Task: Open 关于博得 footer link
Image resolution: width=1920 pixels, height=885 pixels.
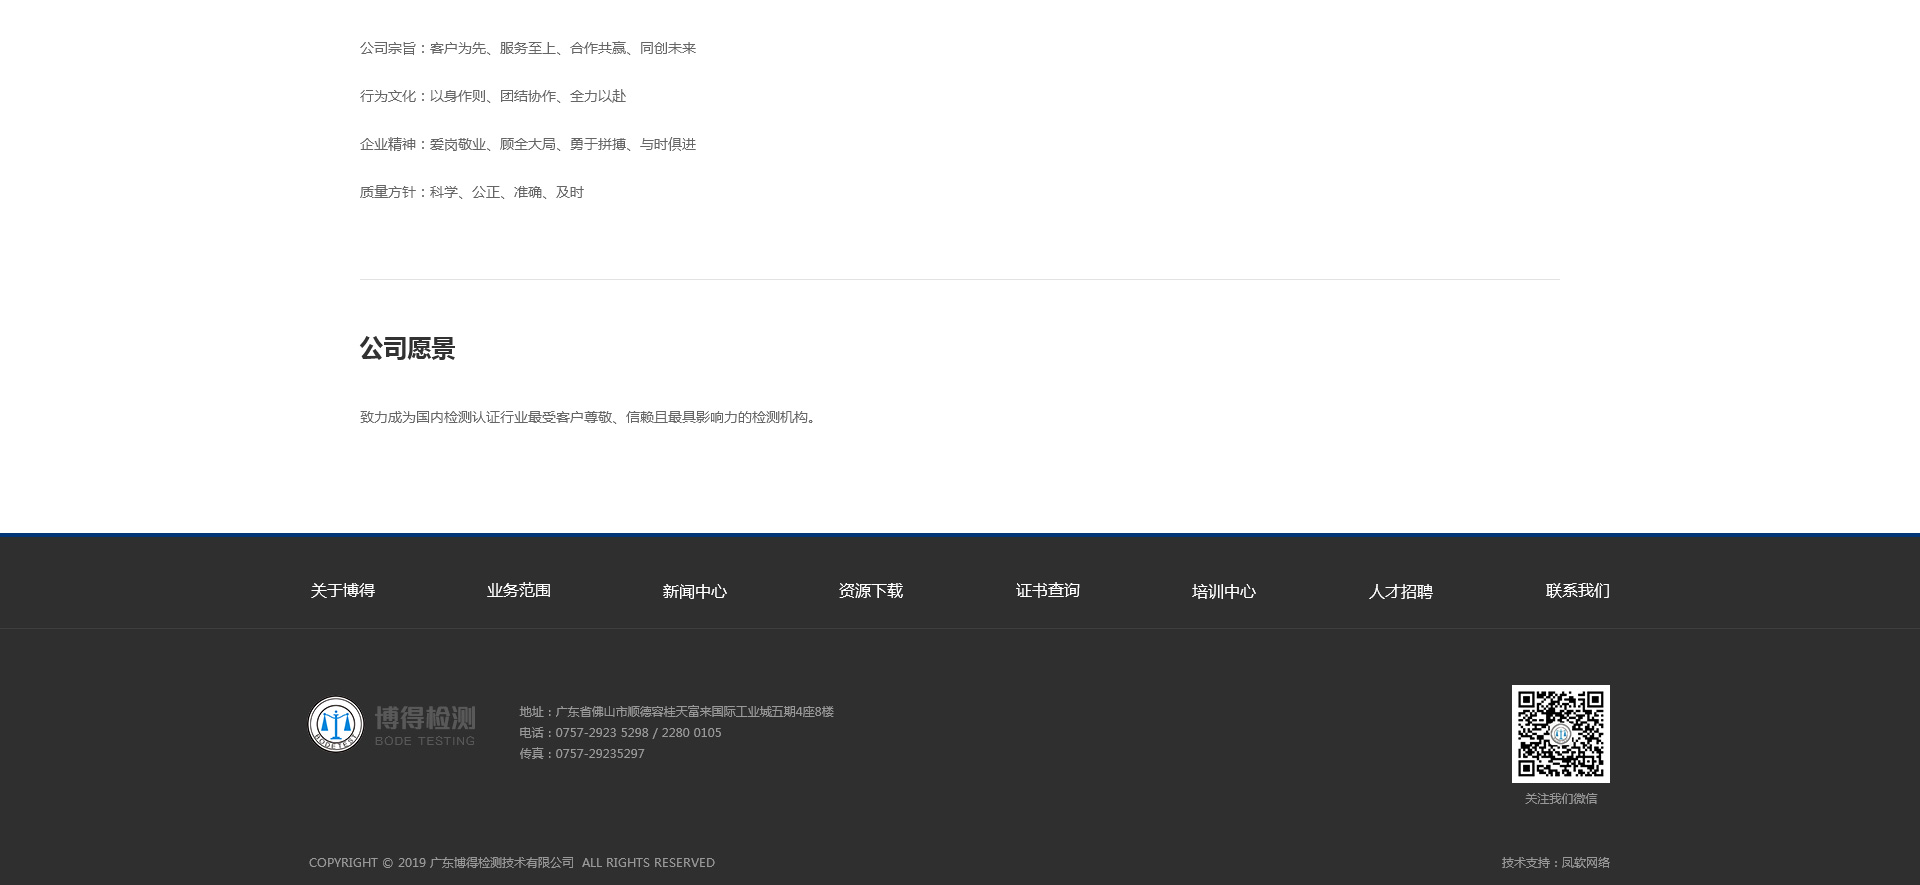Action: coord(342,591)
